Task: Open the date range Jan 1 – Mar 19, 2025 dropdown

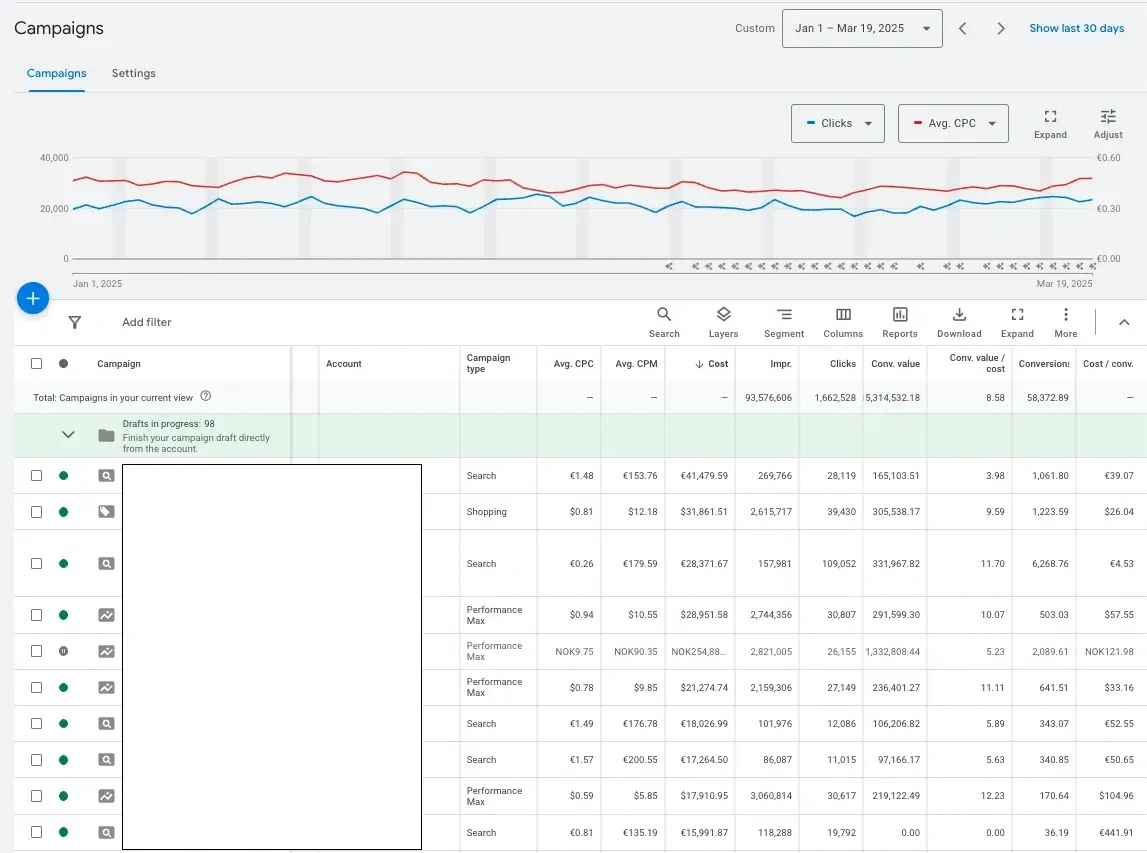Action: pyautogui.click(x=862, y=29)
